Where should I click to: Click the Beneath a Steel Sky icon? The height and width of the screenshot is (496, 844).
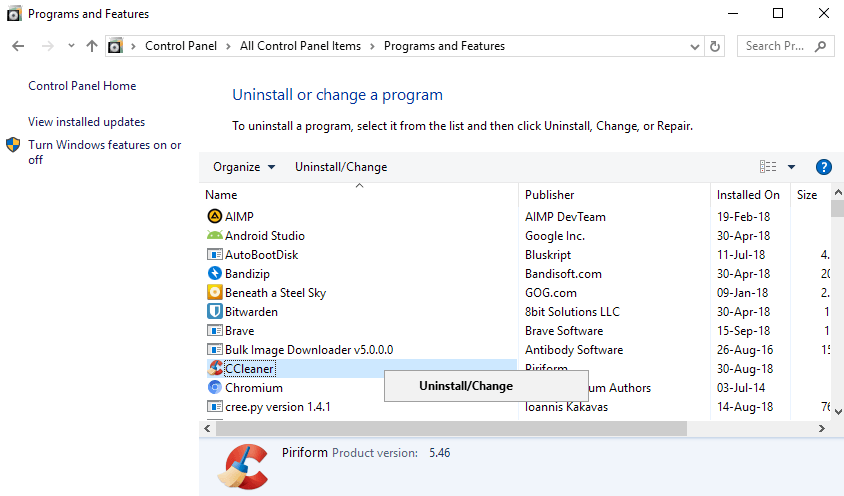214,292
